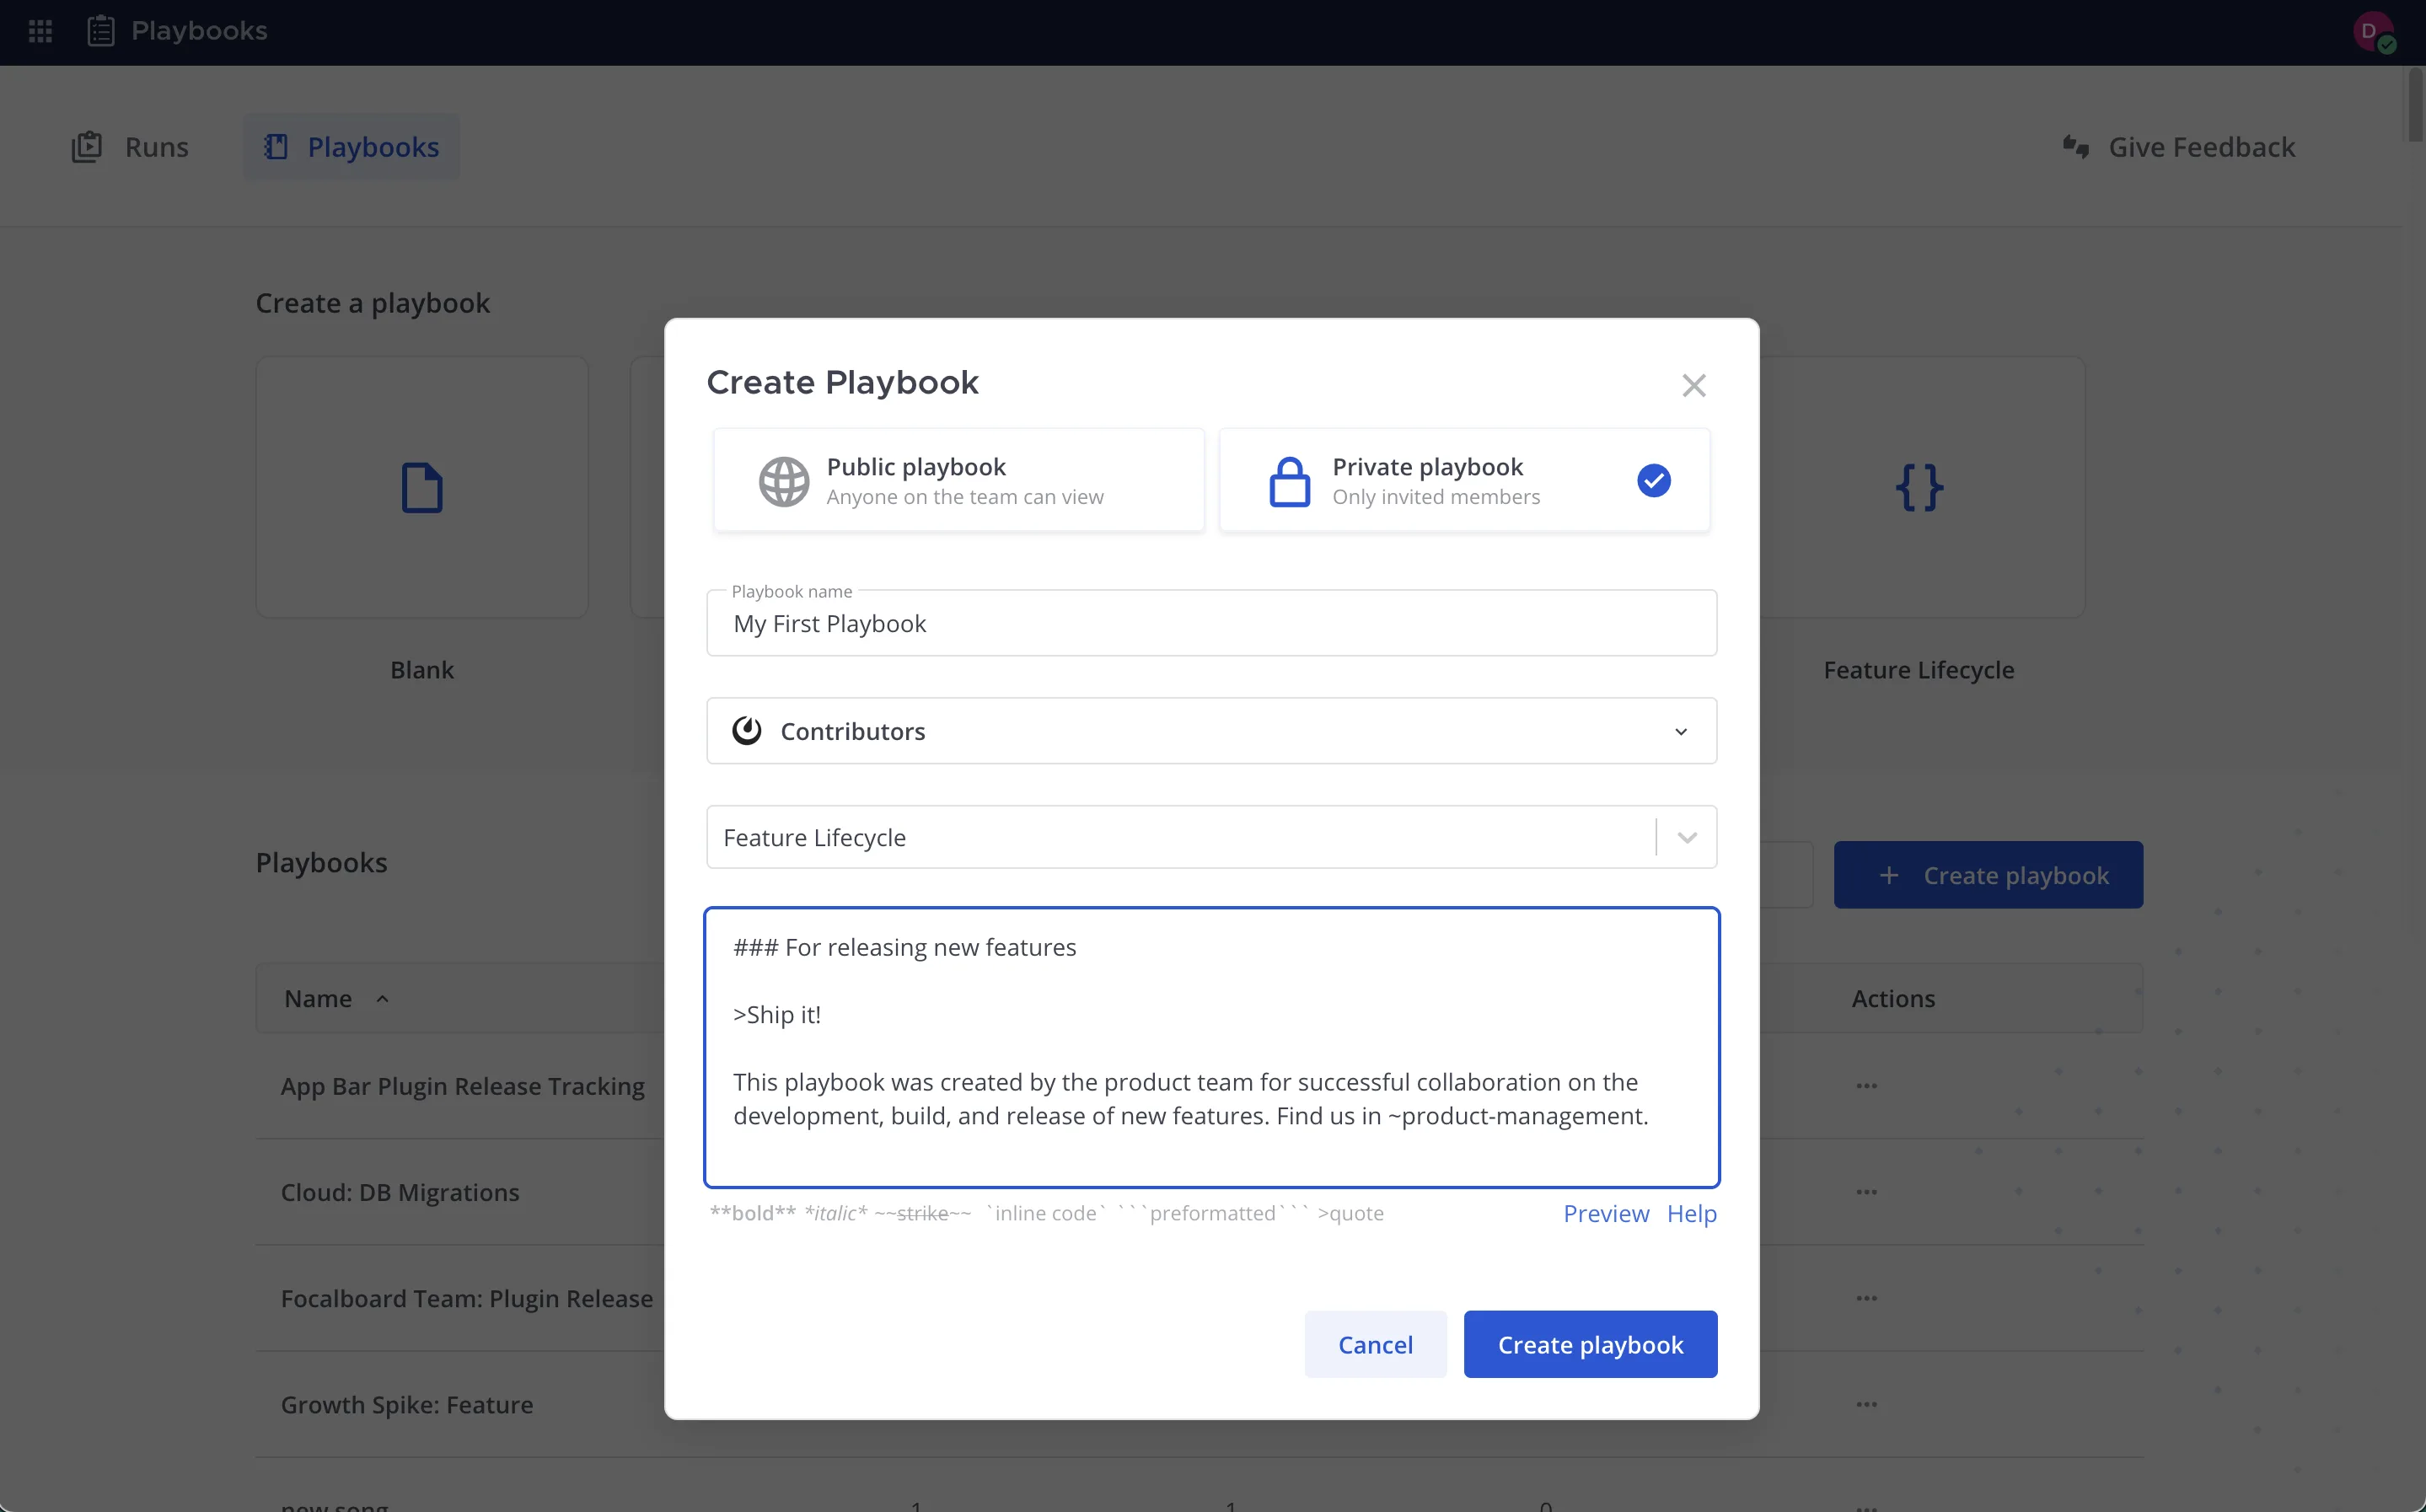
Task: Open App Bar Plugin Release Tracking playbook
Action: (x=462, y=1086)
